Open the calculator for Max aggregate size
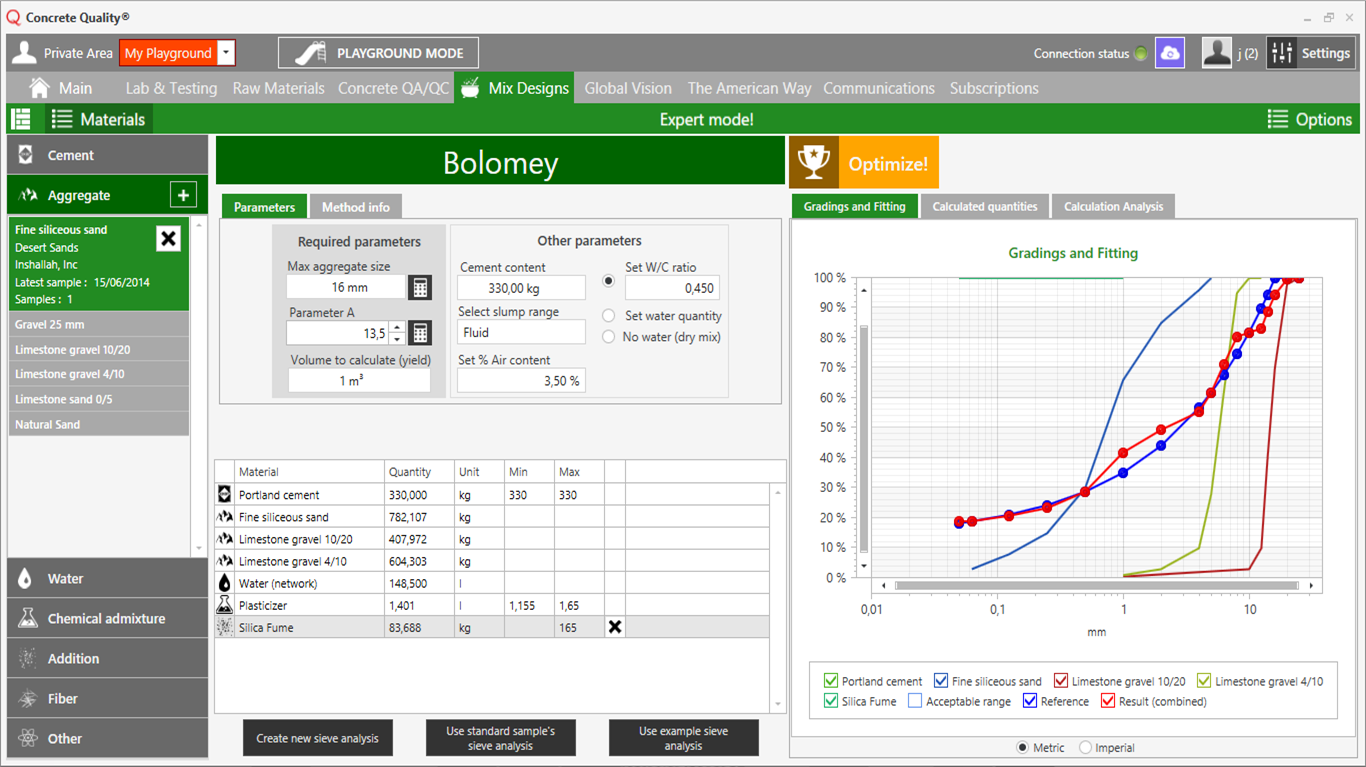This screenshot has height=767, width=1366. [x=420, y=287]
